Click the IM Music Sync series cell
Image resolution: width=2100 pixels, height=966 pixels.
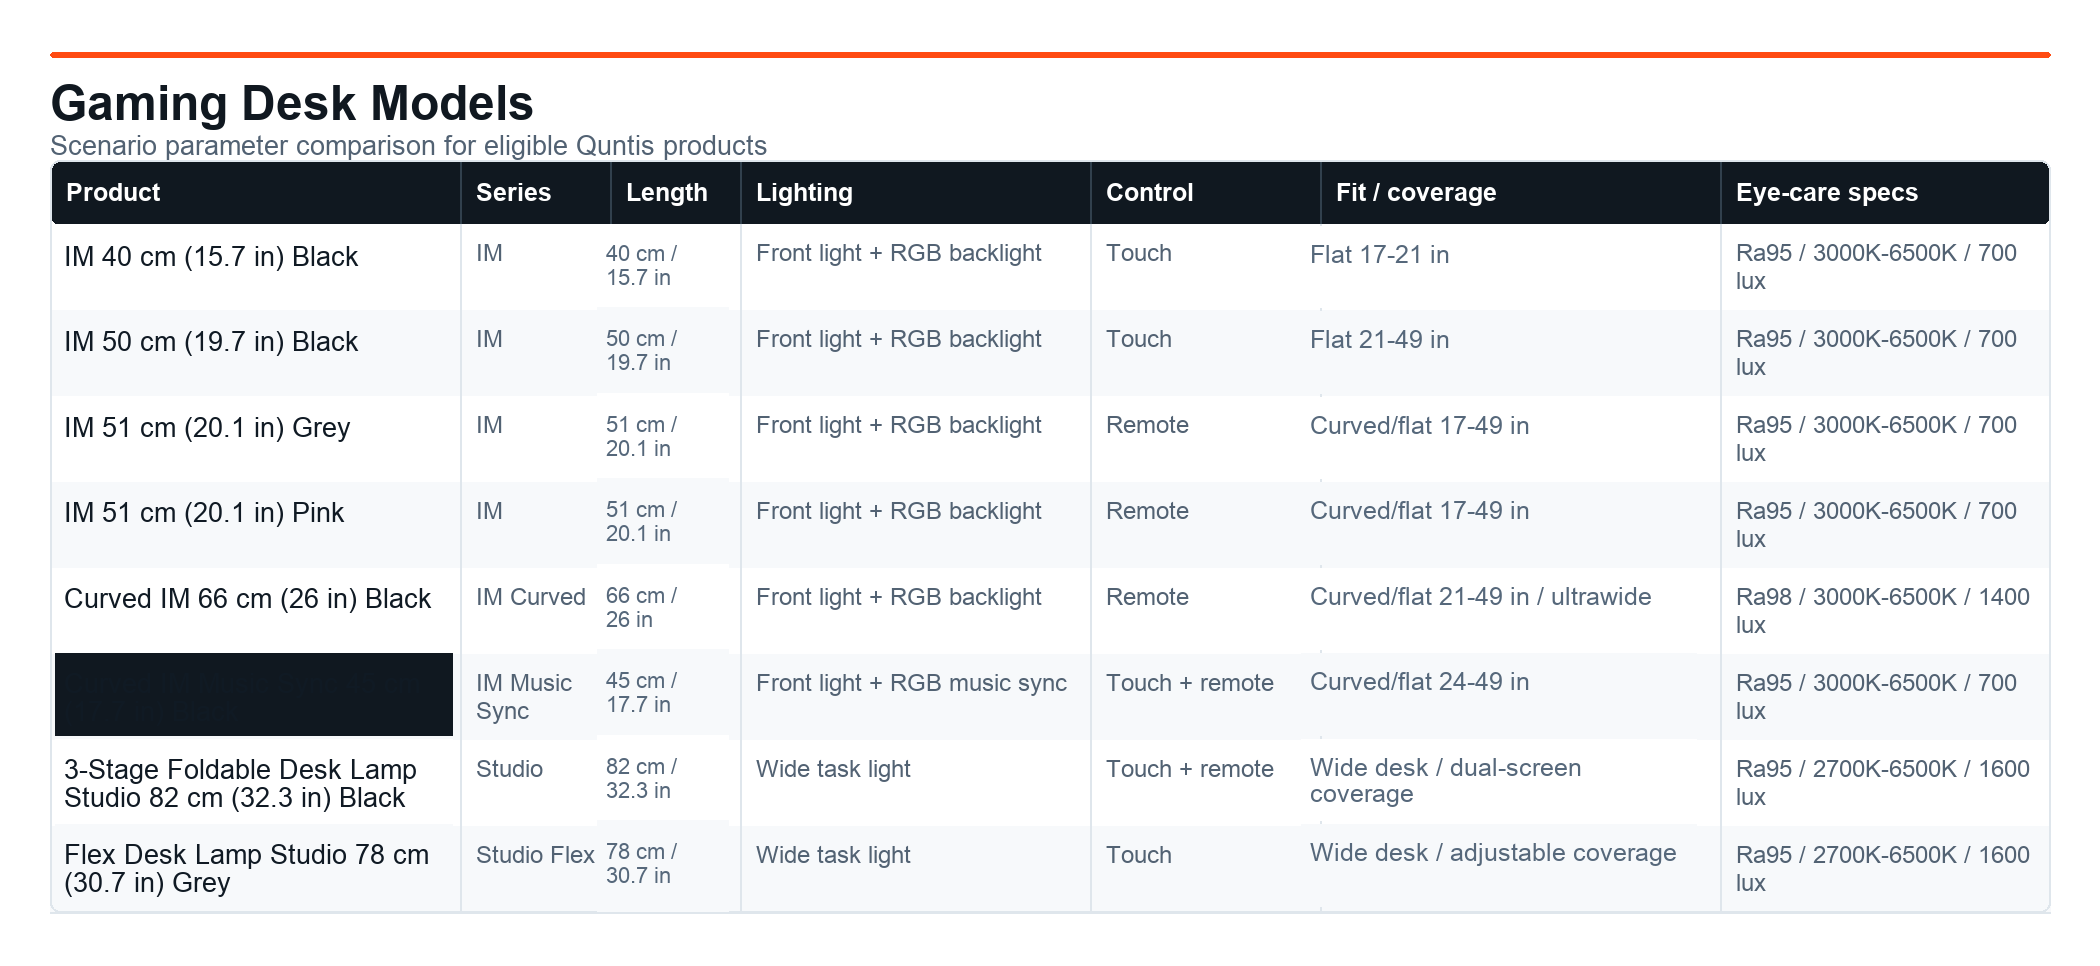click(x=524, y=697)
